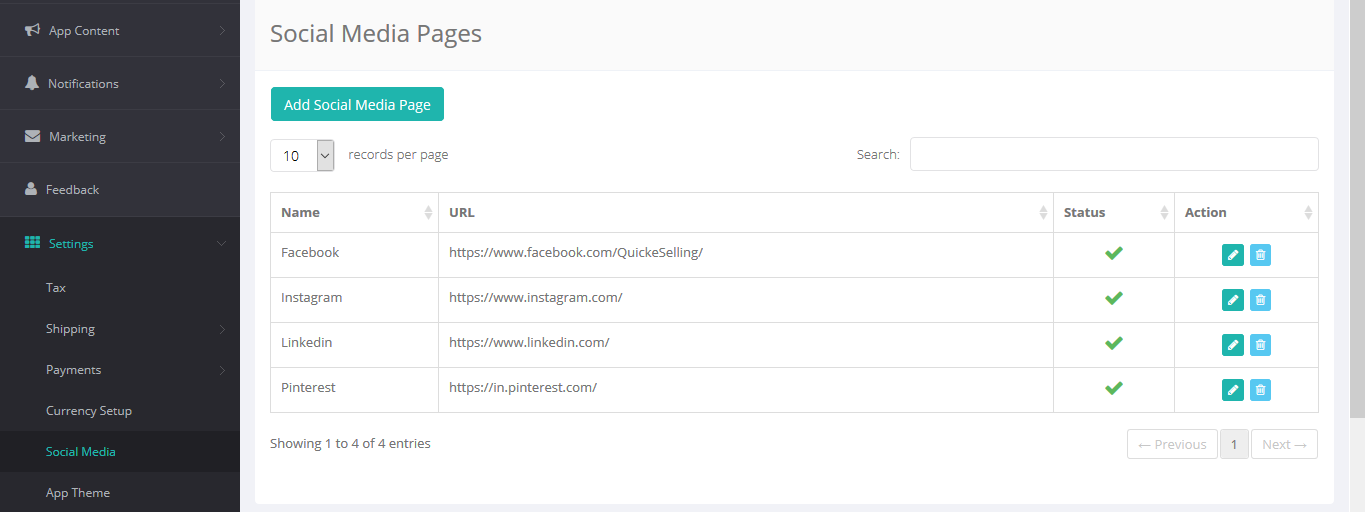Image resolution: width=1365 pixels, height=512 pixels.
Task: Go to the App Theme settings
Action: coord(78,493)
